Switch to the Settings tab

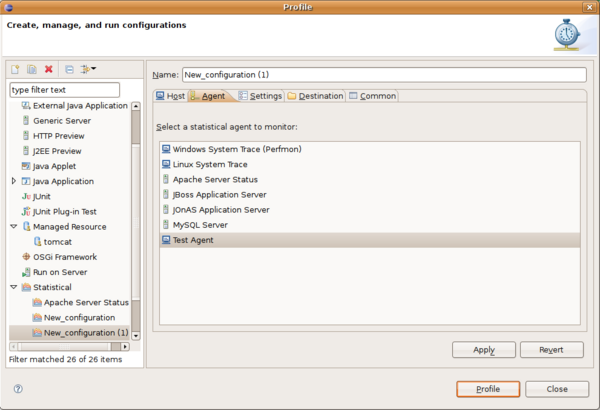coord(260,96)
